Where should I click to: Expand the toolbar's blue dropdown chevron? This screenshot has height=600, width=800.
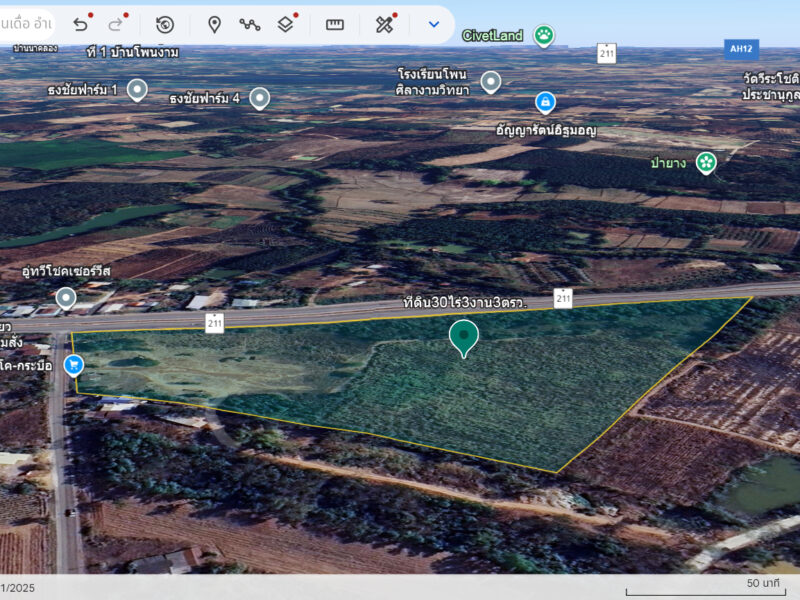click(434, 25)
